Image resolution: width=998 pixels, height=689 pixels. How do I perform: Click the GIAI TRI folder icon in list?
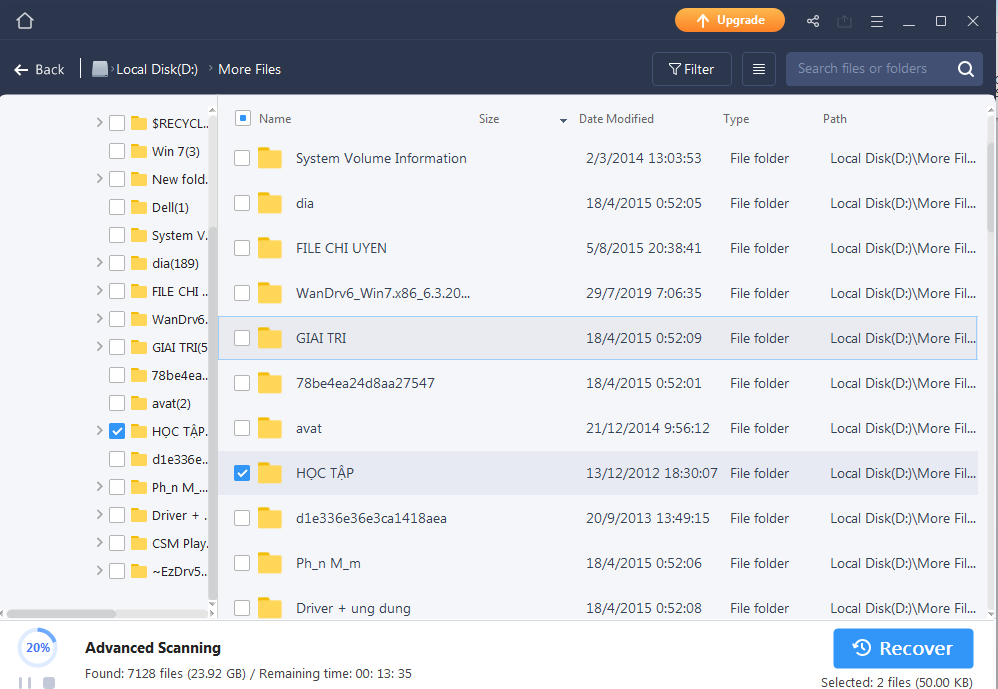tap(270, 338)
